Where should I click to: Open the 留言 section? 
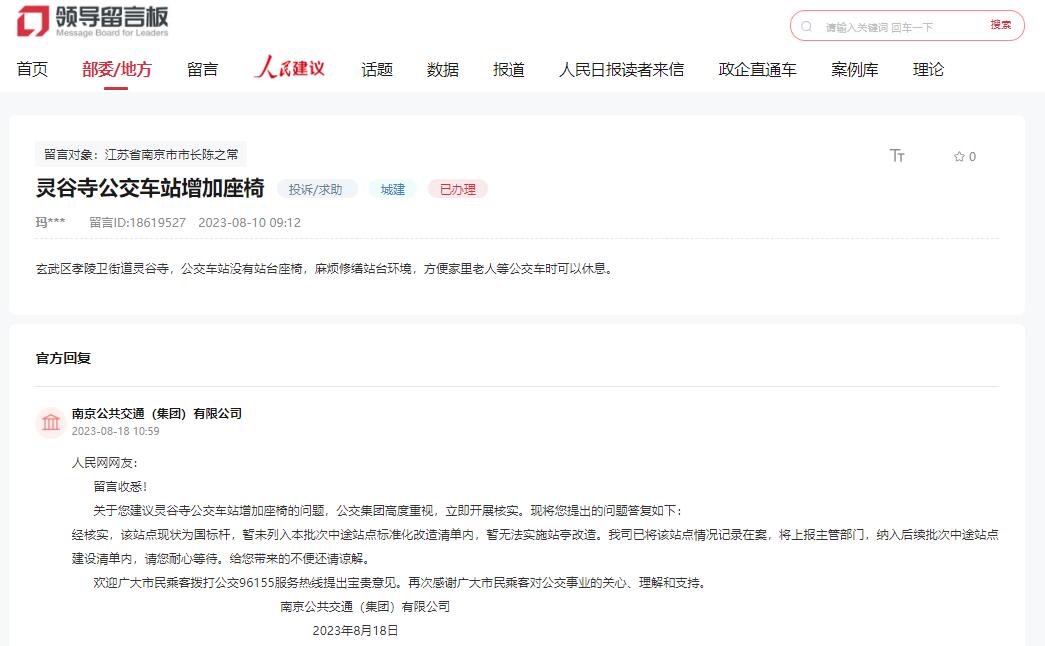pyautogui.click(x=203, y=69)
